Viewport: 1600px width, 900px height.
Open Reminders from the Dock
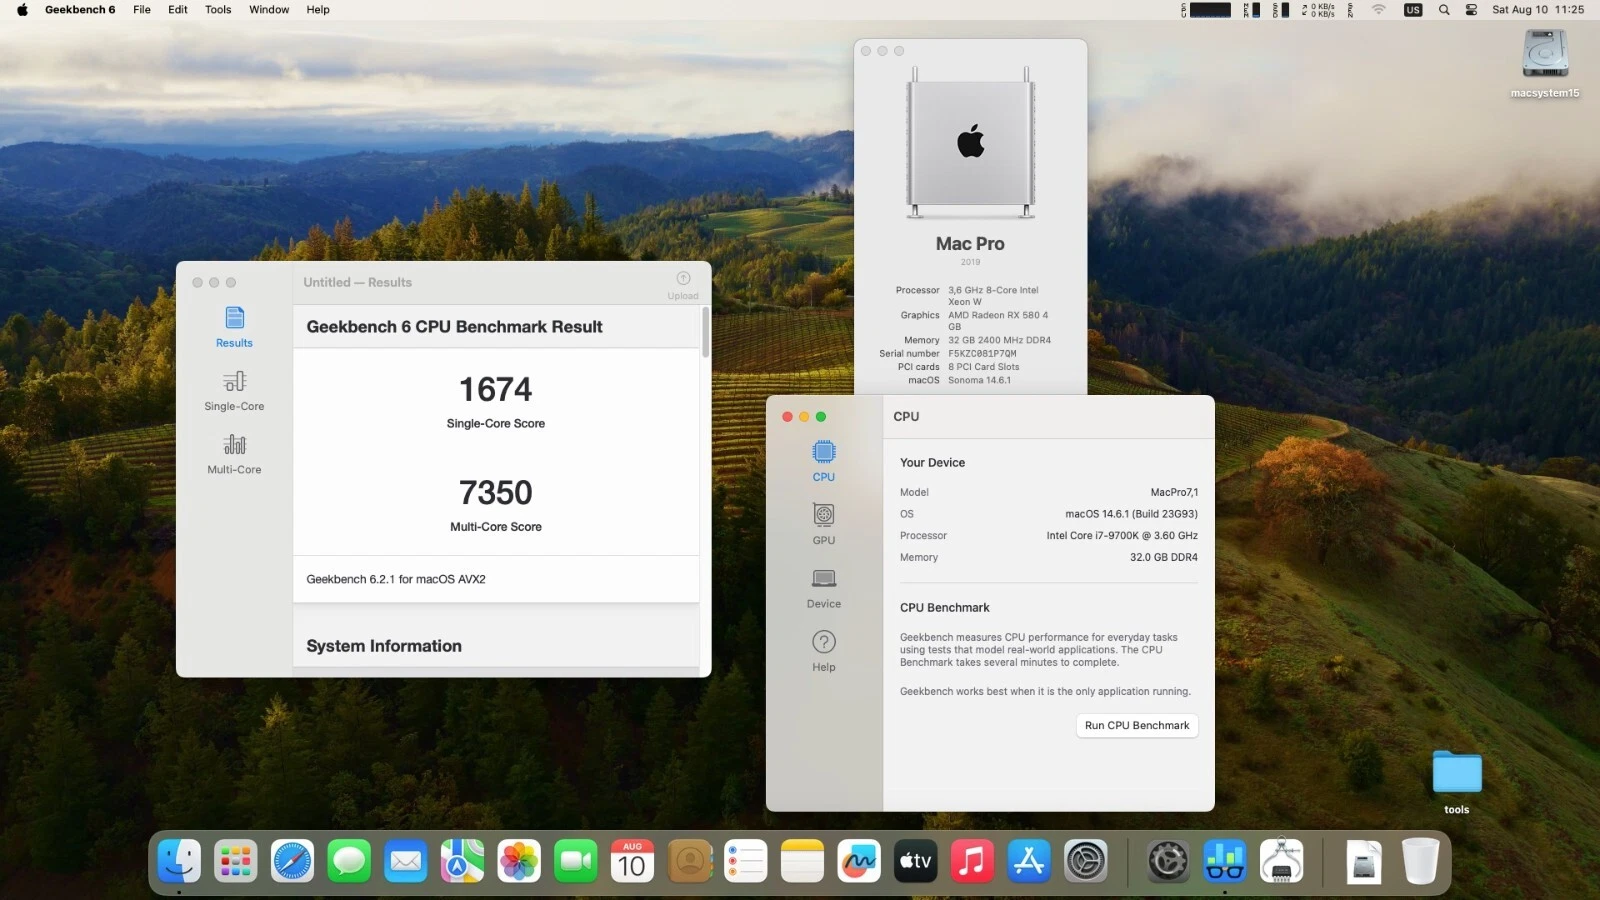746,861
